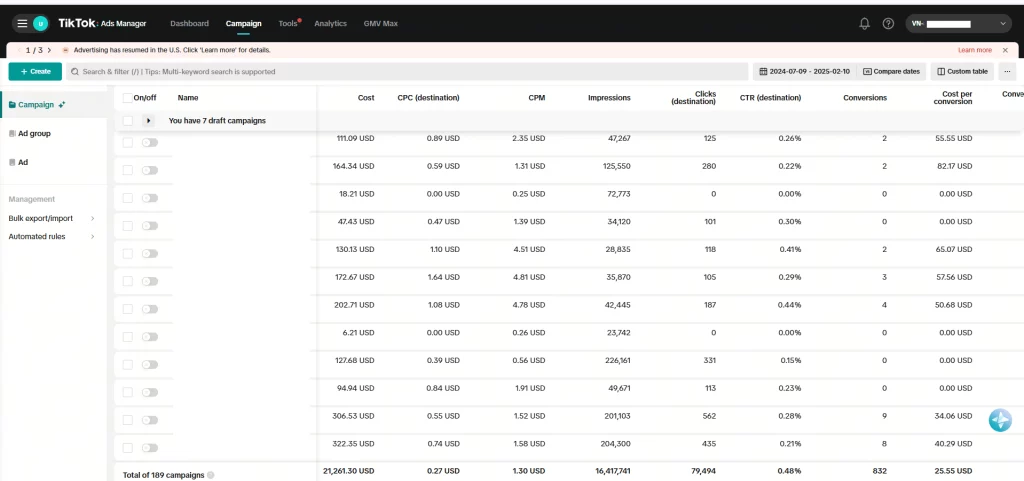Sort by the Impressions column header
This screenshot has width=1024, height=481.
pos(609,98)
